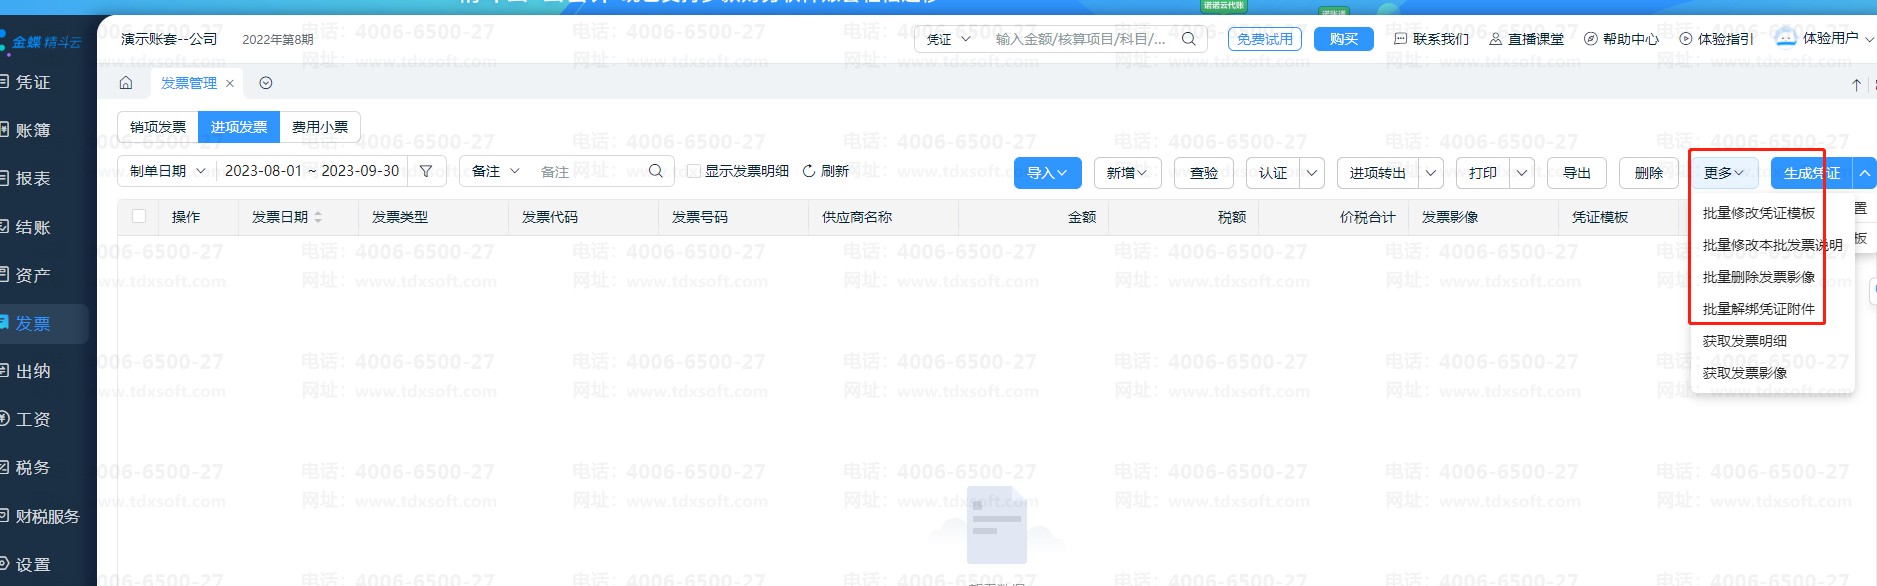Image resolution: width=1877 pixels, height=586 pixels.
Task: Click the filter funnel icon
Action: (x=426, y=171)
